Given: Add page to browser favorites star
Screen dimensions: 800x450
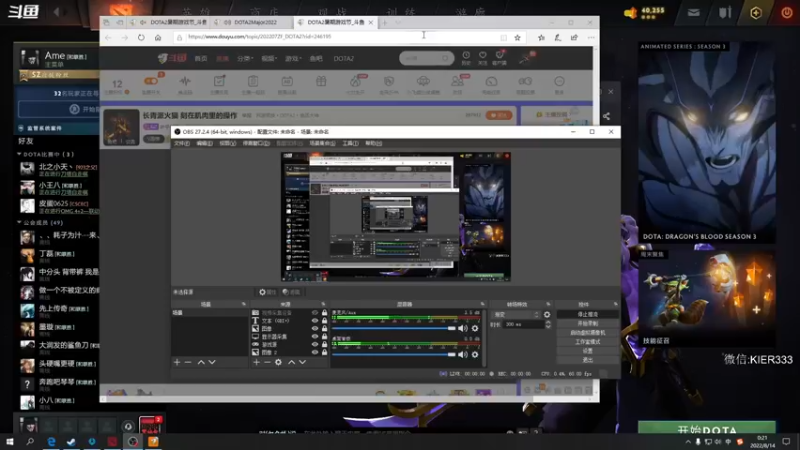Looking at the screenshot, I should [517, 37].
